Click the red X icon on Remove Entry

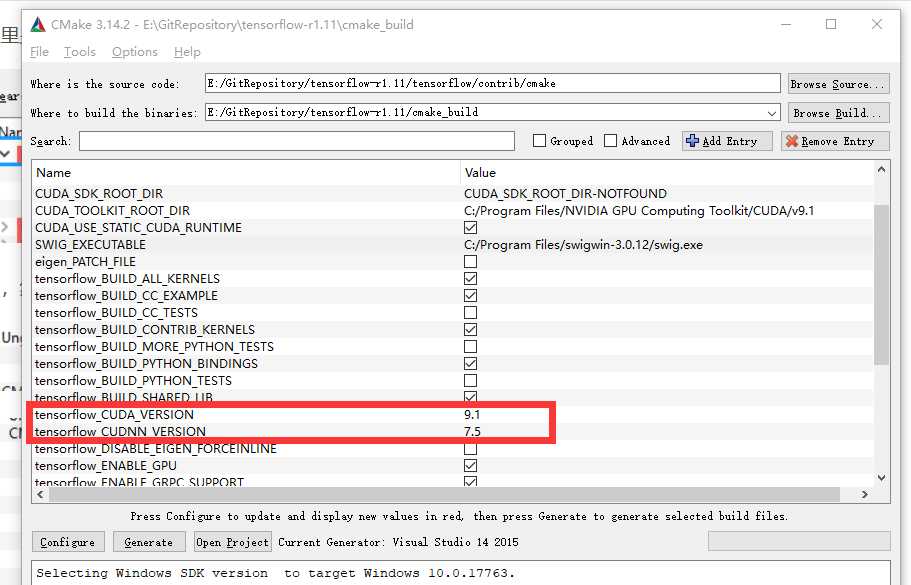(x=791, y=141)
